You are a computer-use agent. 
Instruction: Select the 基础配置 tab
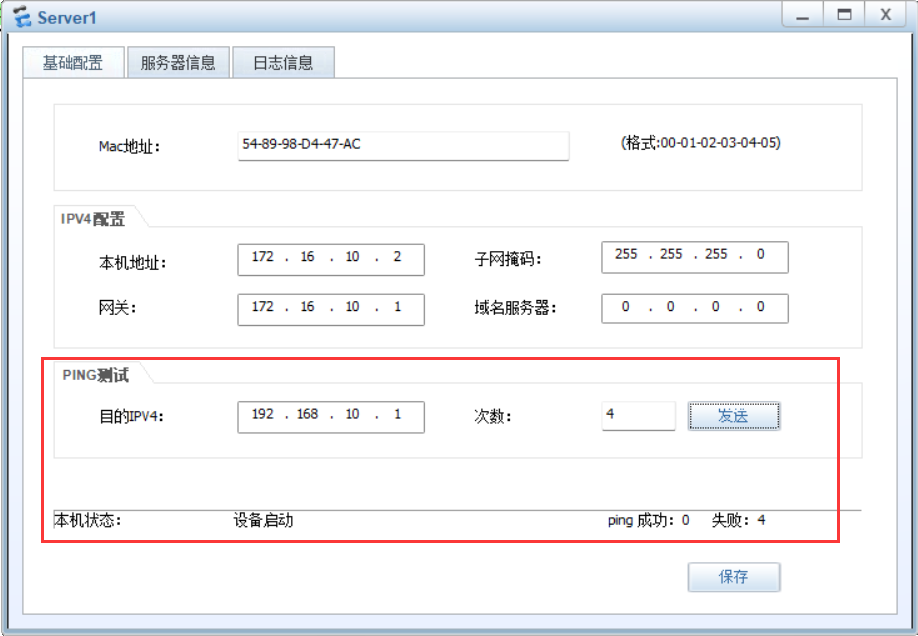click(72, 62)
